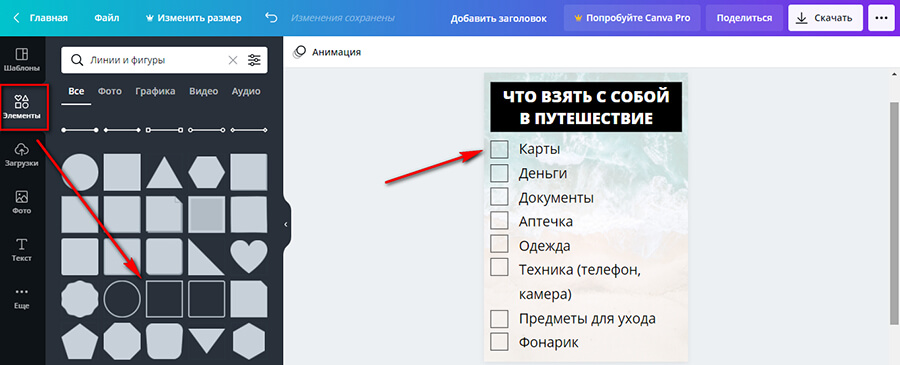Add the line with hollow diamond ends
The image size is (900, 365).
249,130
